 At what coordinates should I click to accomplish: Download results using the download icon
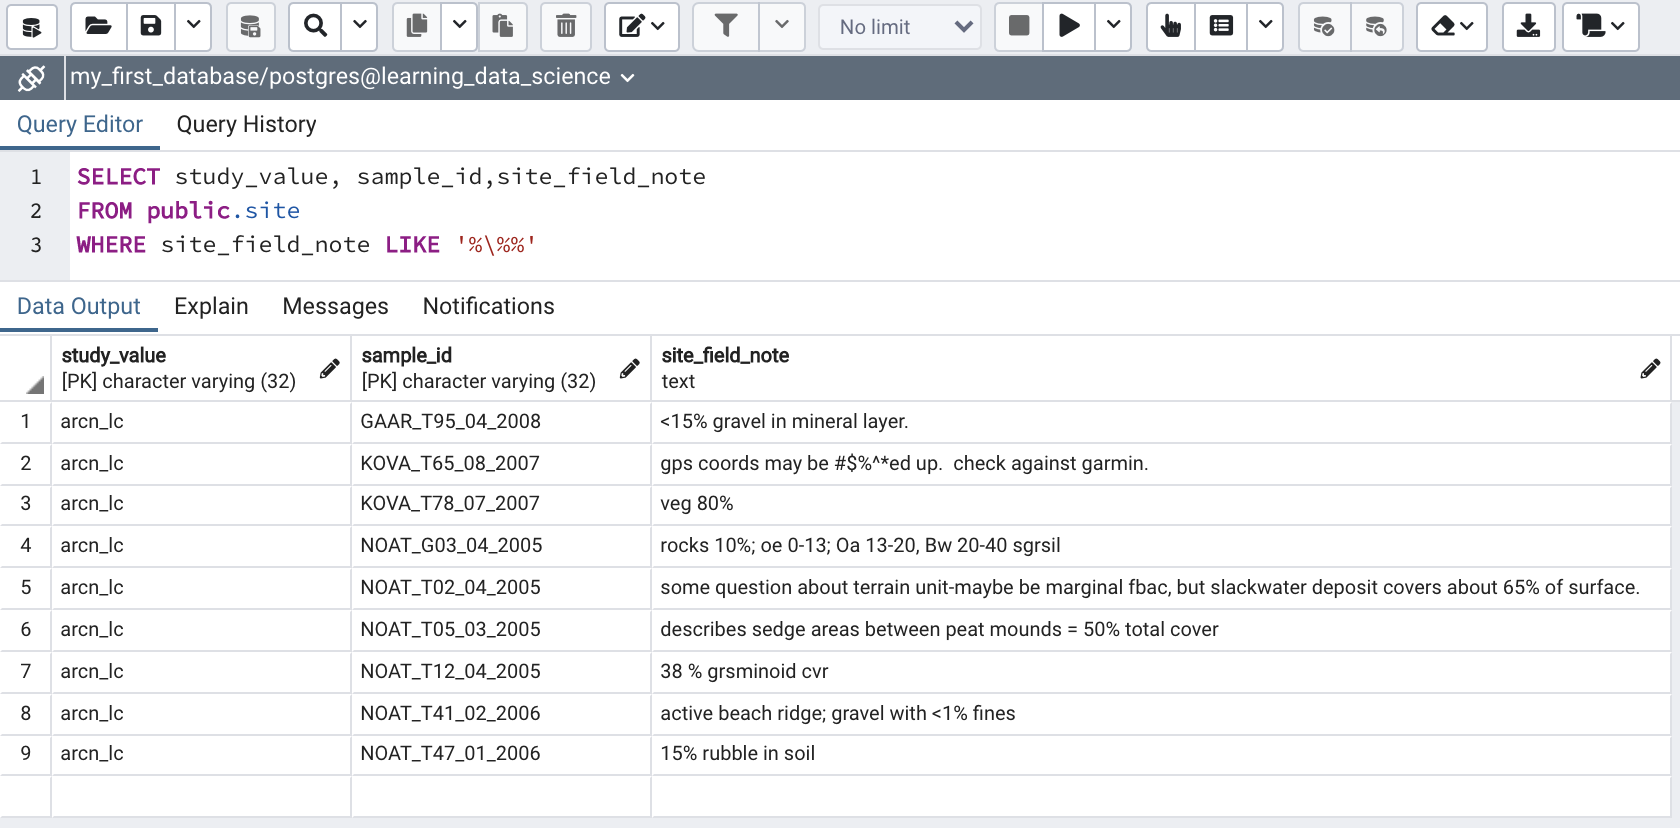coord(1528,27)
